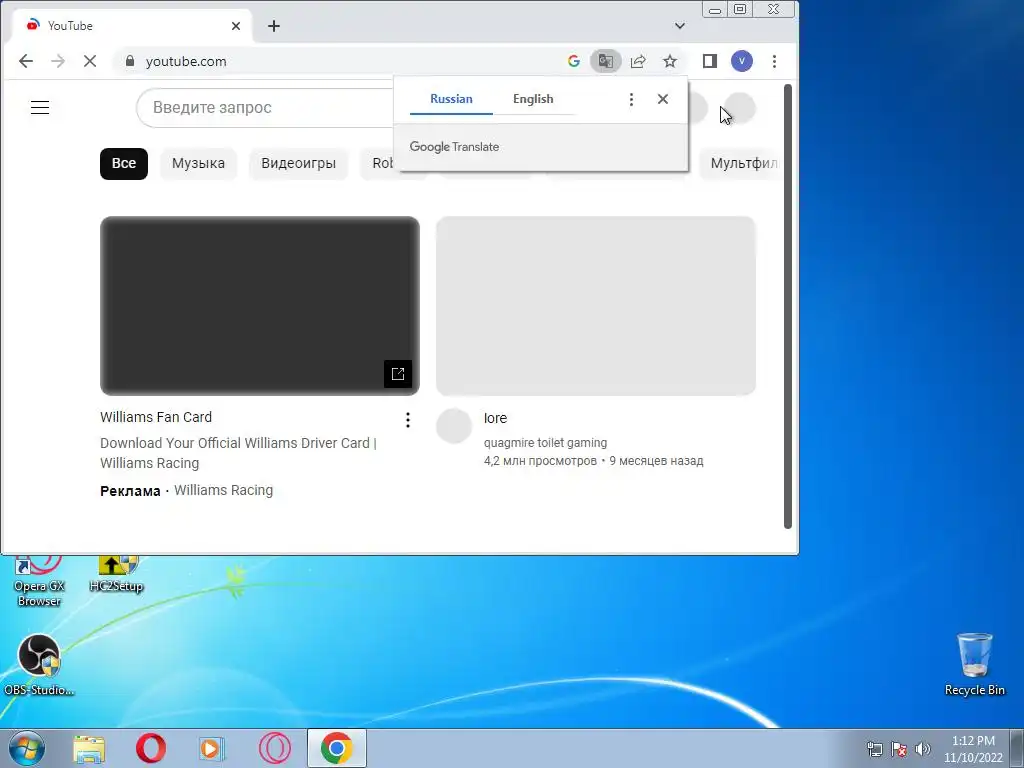Click the browser back arrow

(x=25, y=61)
